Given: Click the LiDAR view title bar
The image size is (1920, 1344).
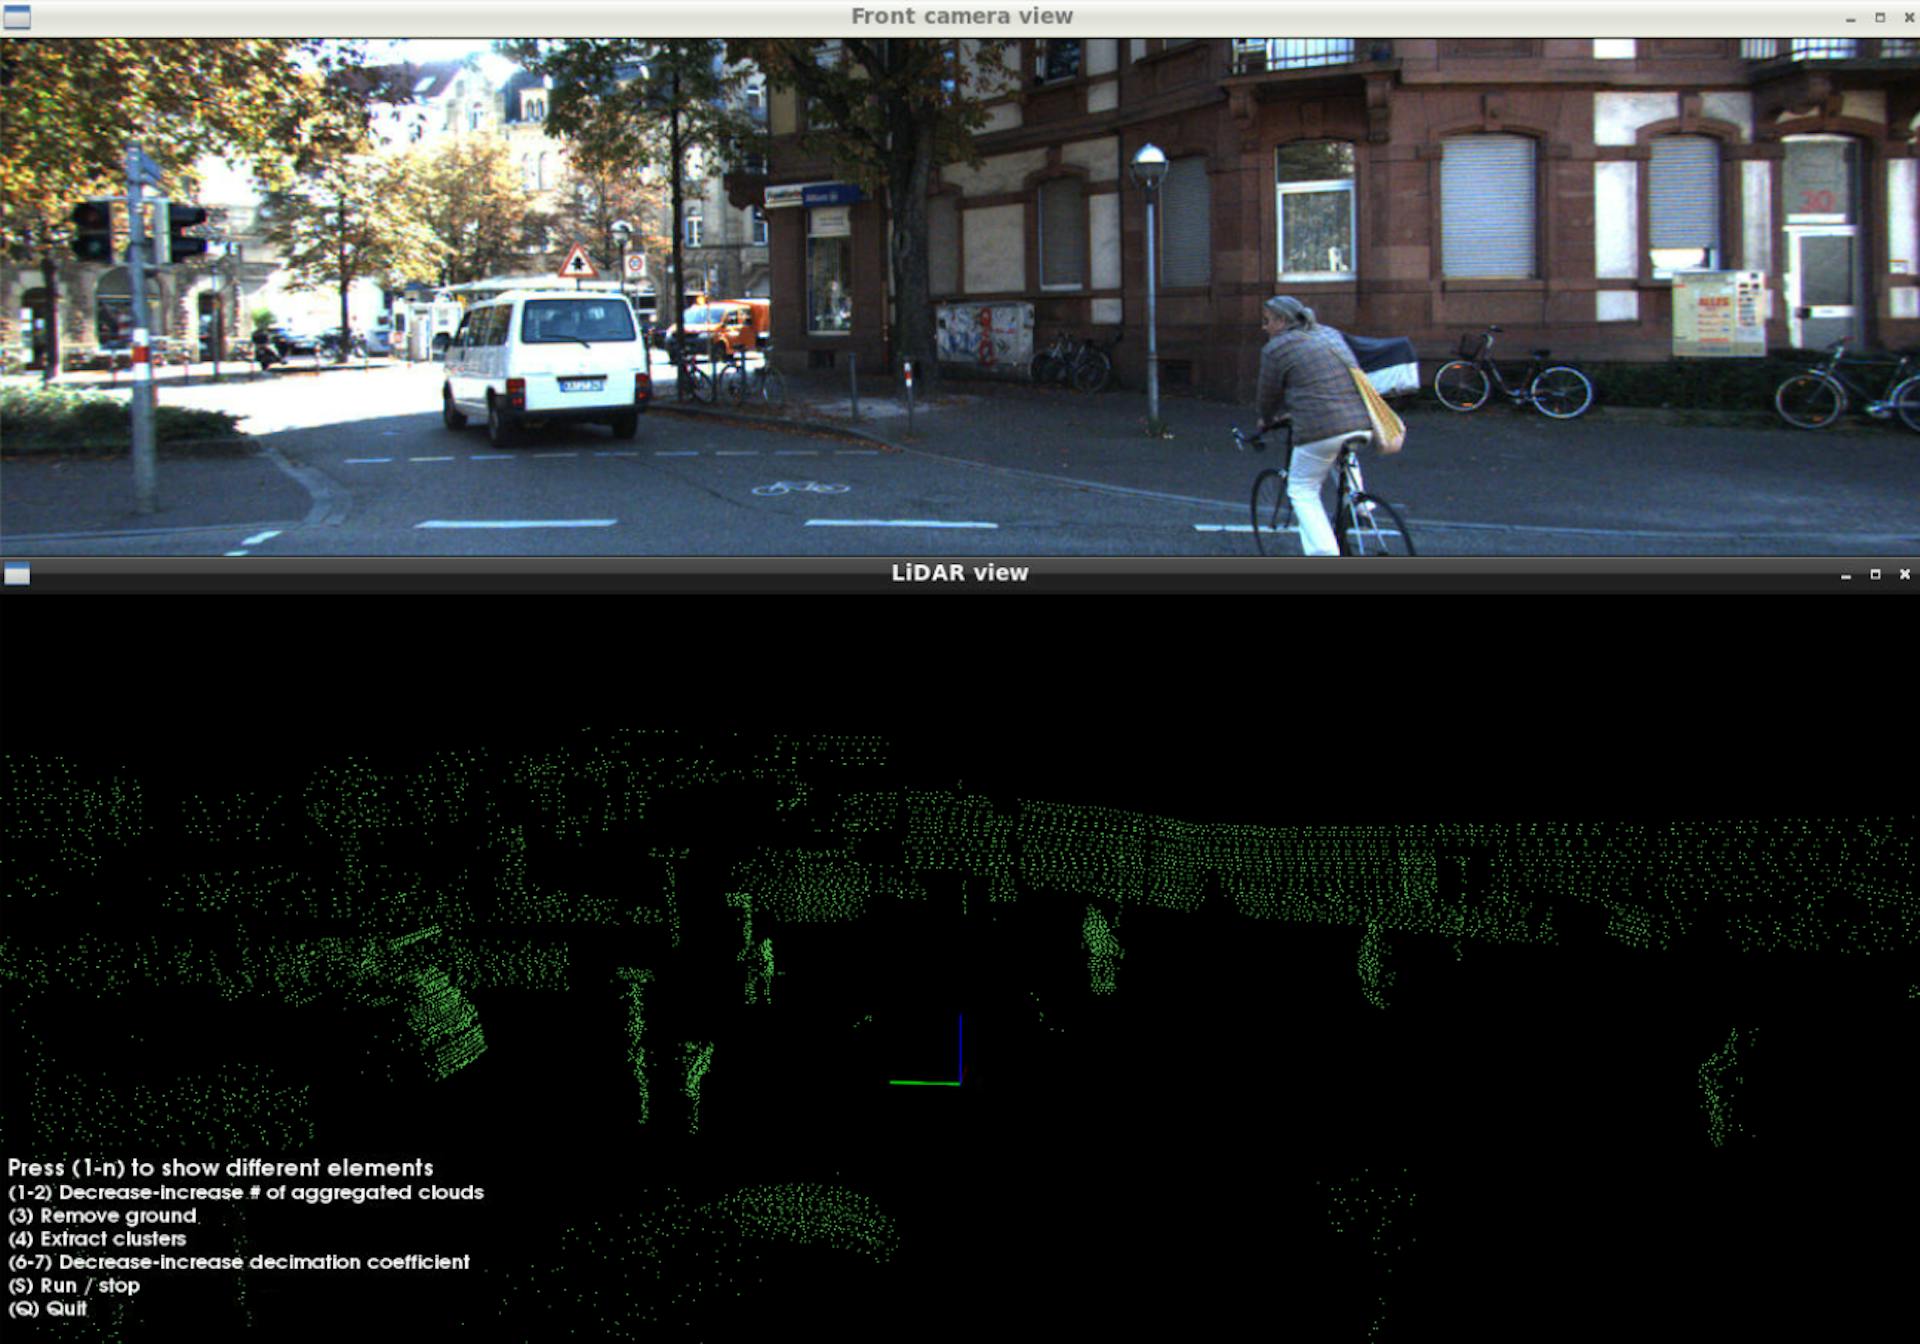Looking at the screenshot, I should coord(960,573).
